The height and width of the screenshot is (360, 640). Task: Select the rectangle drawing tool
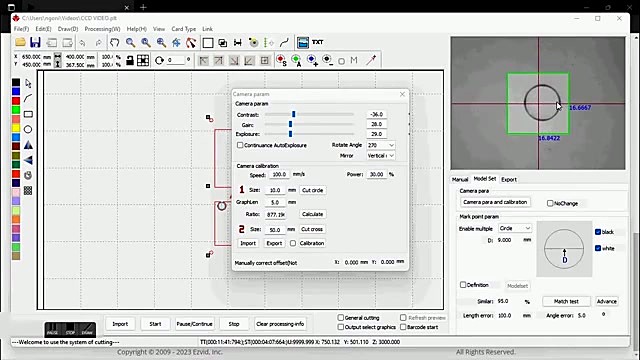(x=28, y=114)
